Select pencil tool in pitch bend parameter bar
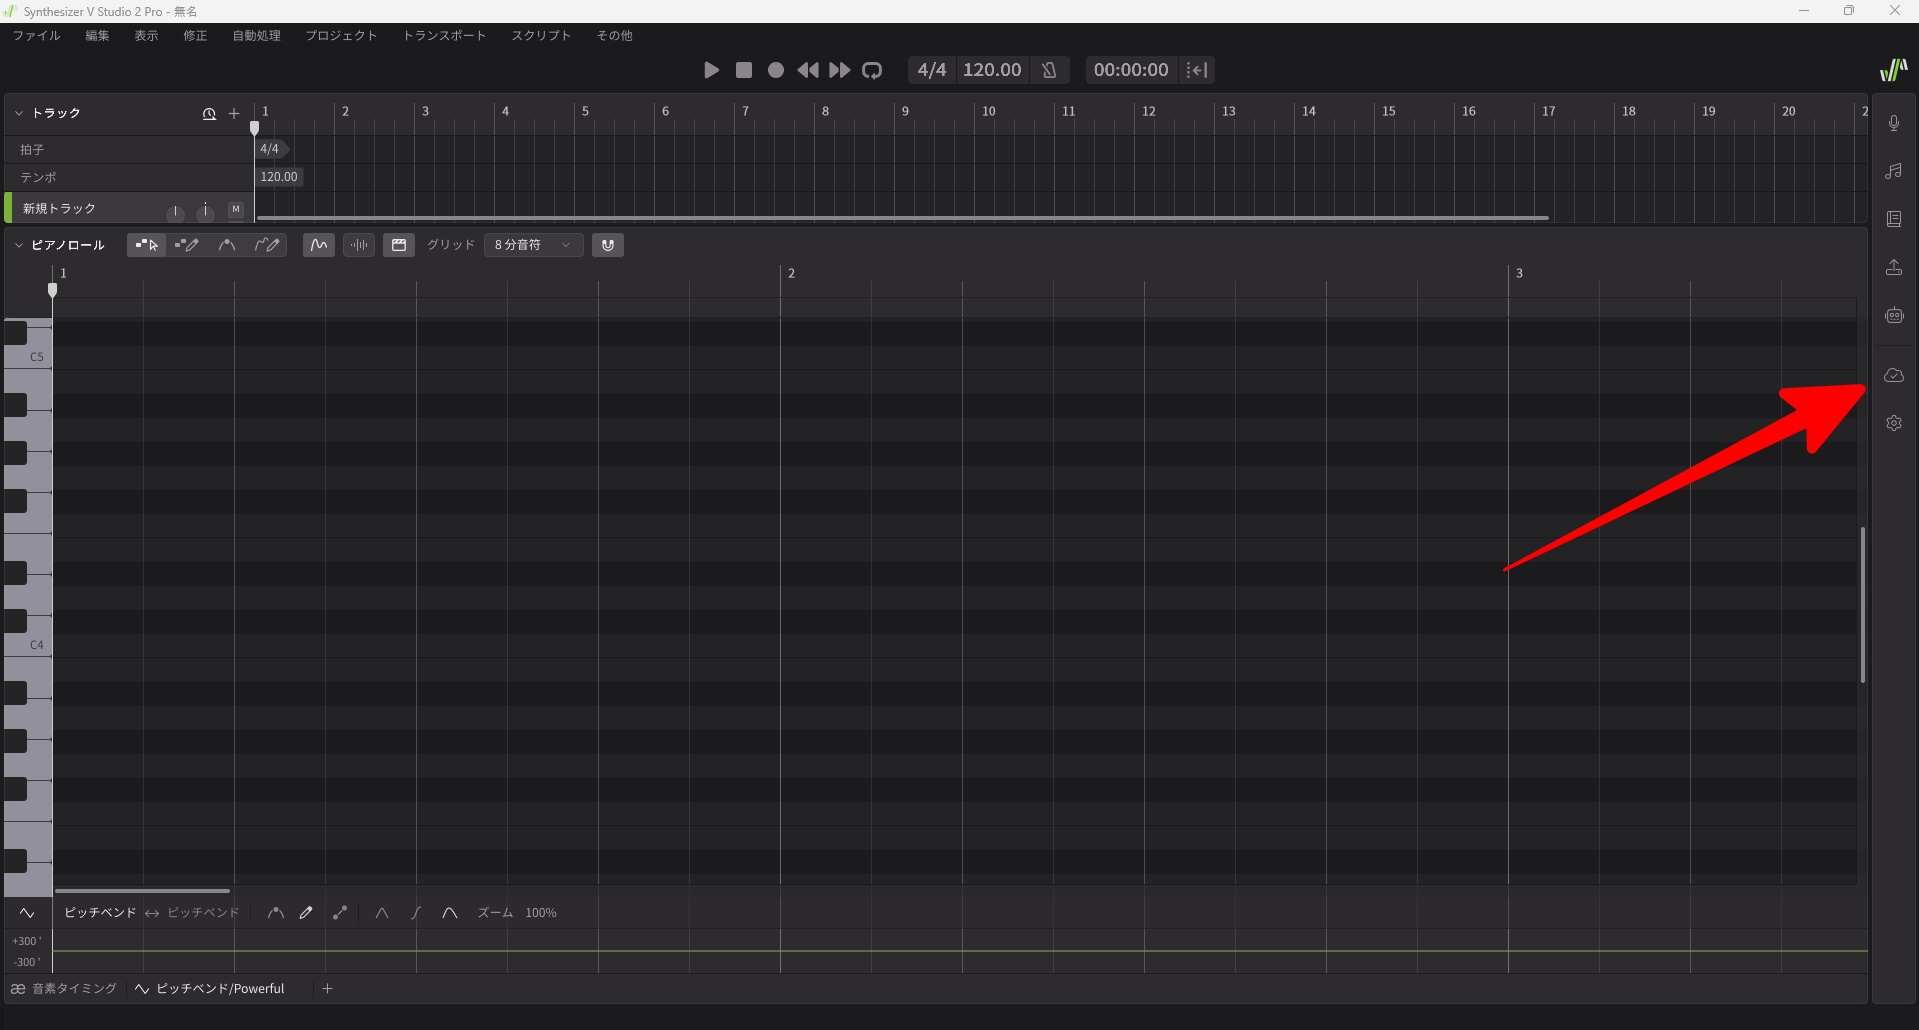 306,913
